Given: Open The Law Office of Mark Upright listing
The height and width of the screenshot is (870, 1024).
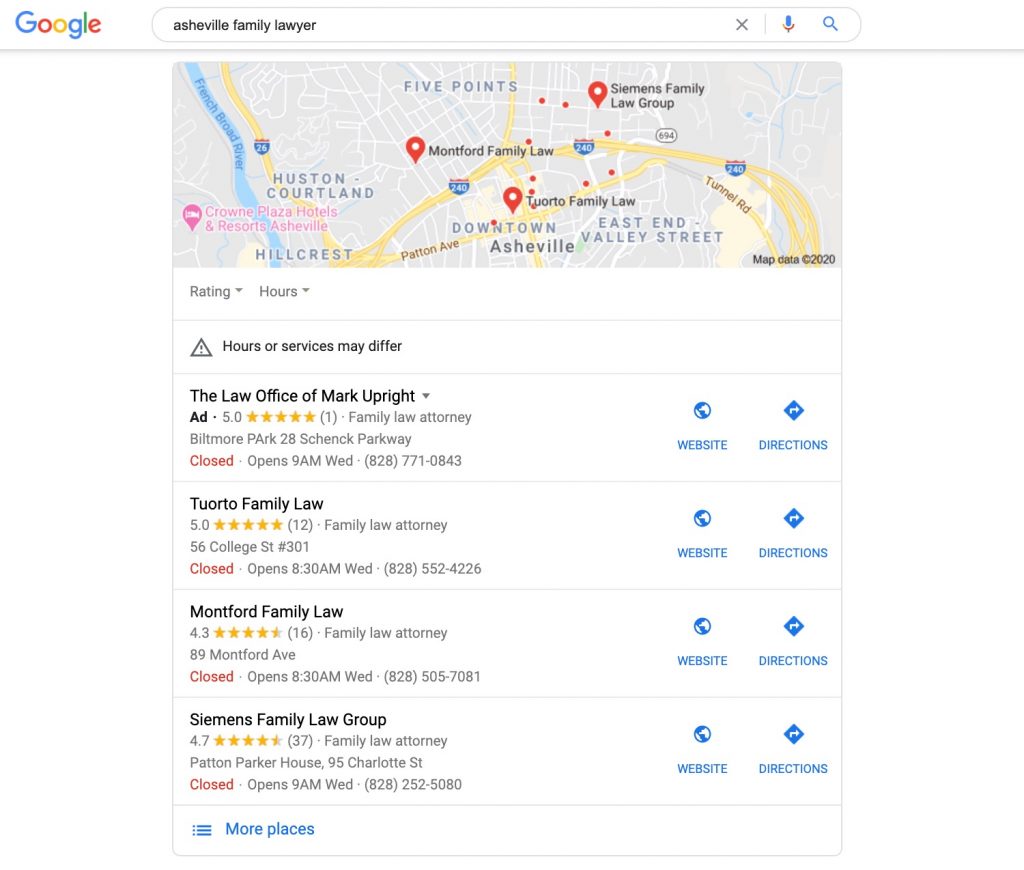Looking at the screenshot, I should (302, 396).
